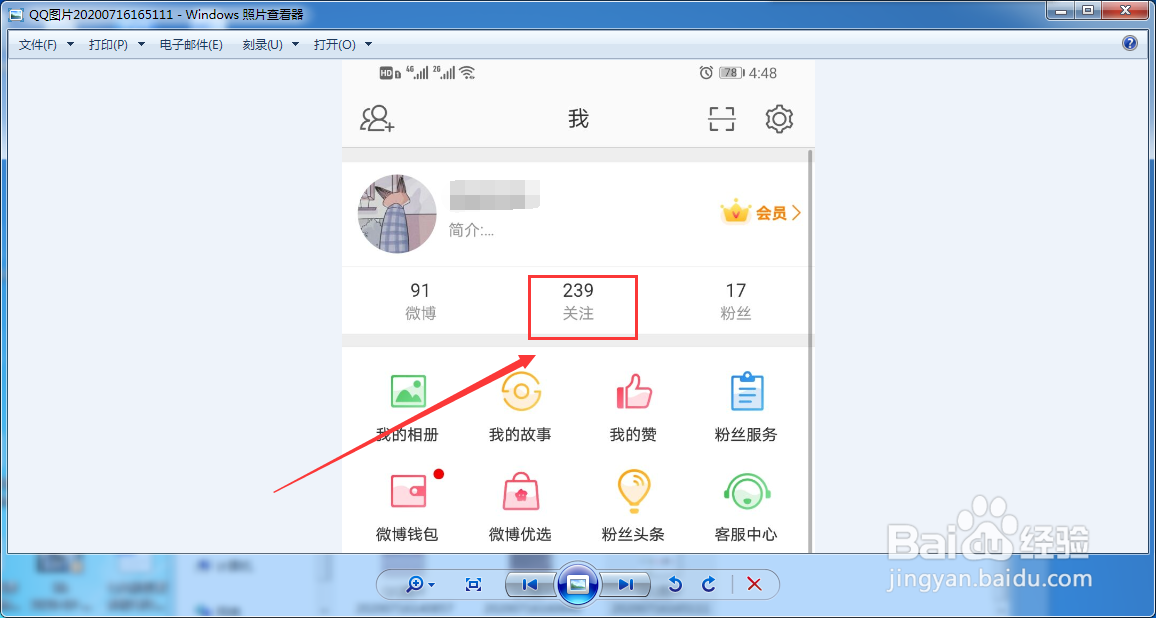Open the 打开(O) menu
Screen dimensions: 1156x618
pyautogui.click(x=335, y=45)
